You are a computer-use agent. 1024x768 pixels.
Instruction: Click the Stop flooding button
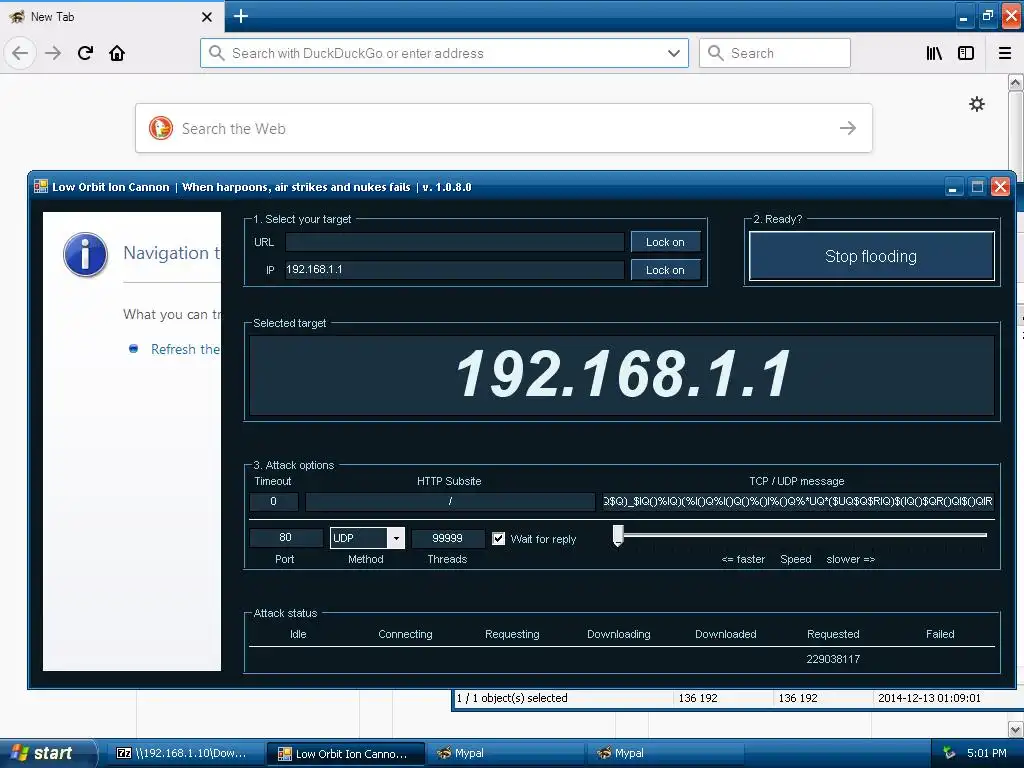871,256
